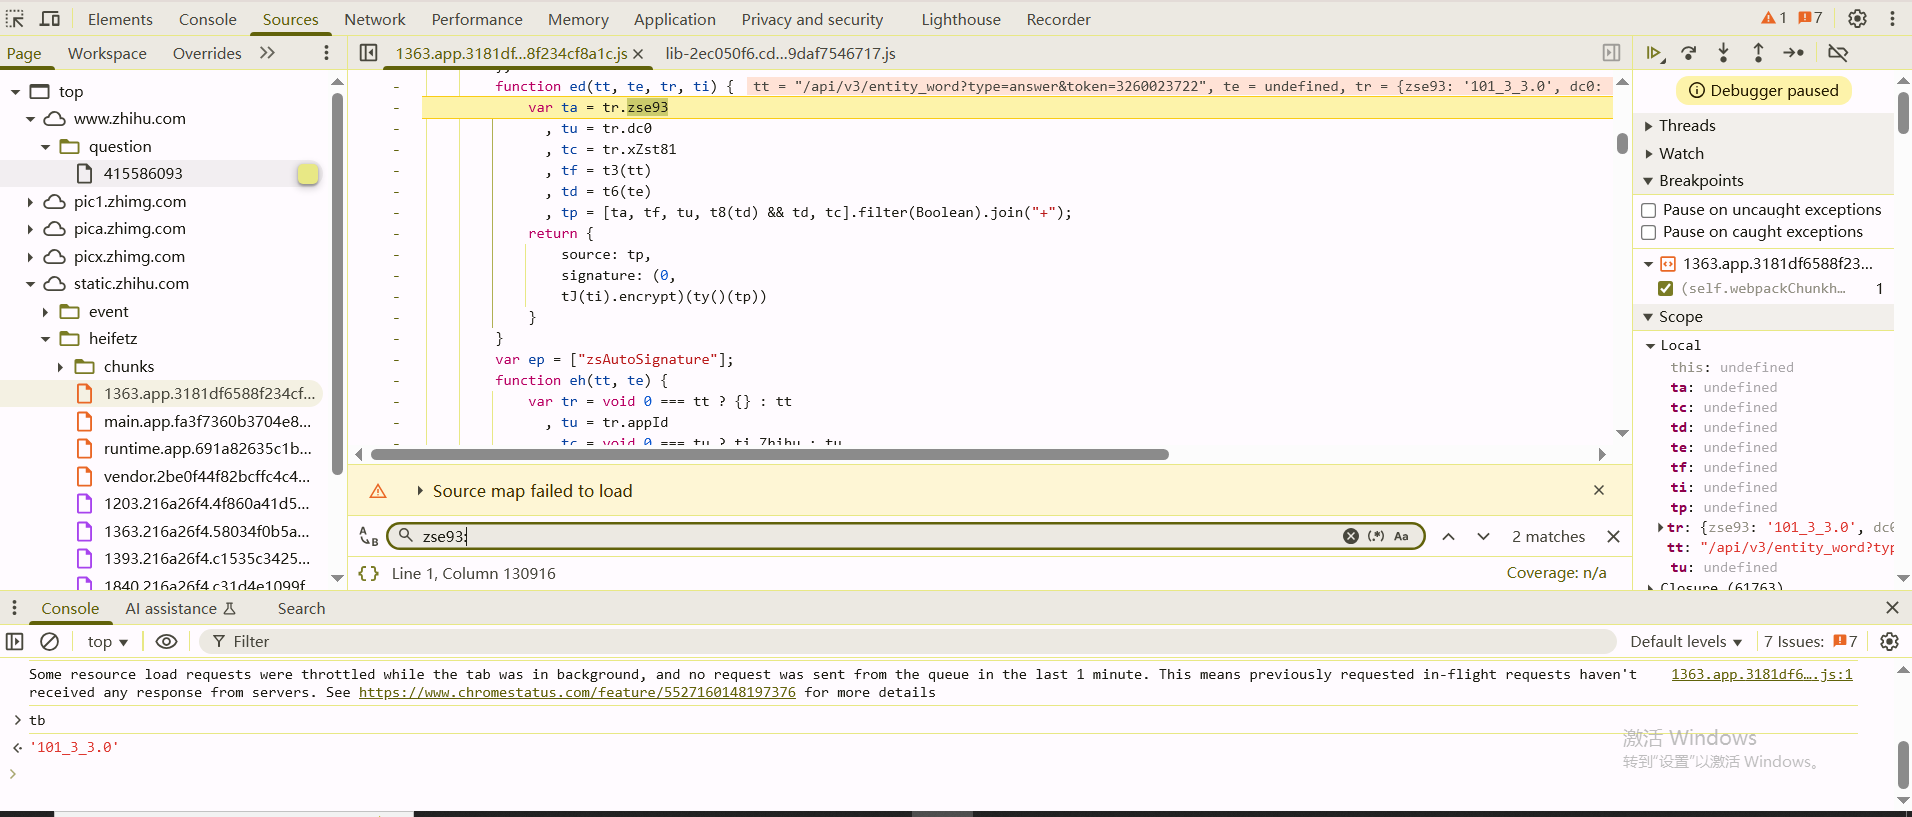The width and height of the screenshot is (1912, 817).
Task: Clear the console output
Action: coord(49,641)
